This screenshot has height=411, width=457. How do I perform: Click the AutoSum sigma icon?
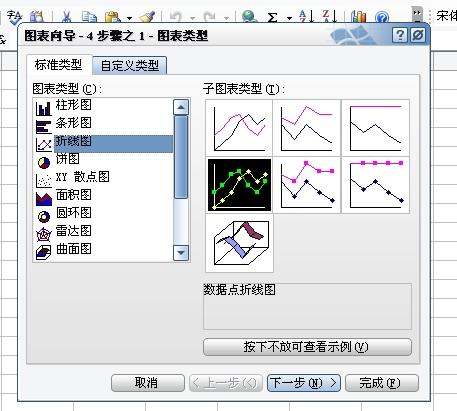272,17
